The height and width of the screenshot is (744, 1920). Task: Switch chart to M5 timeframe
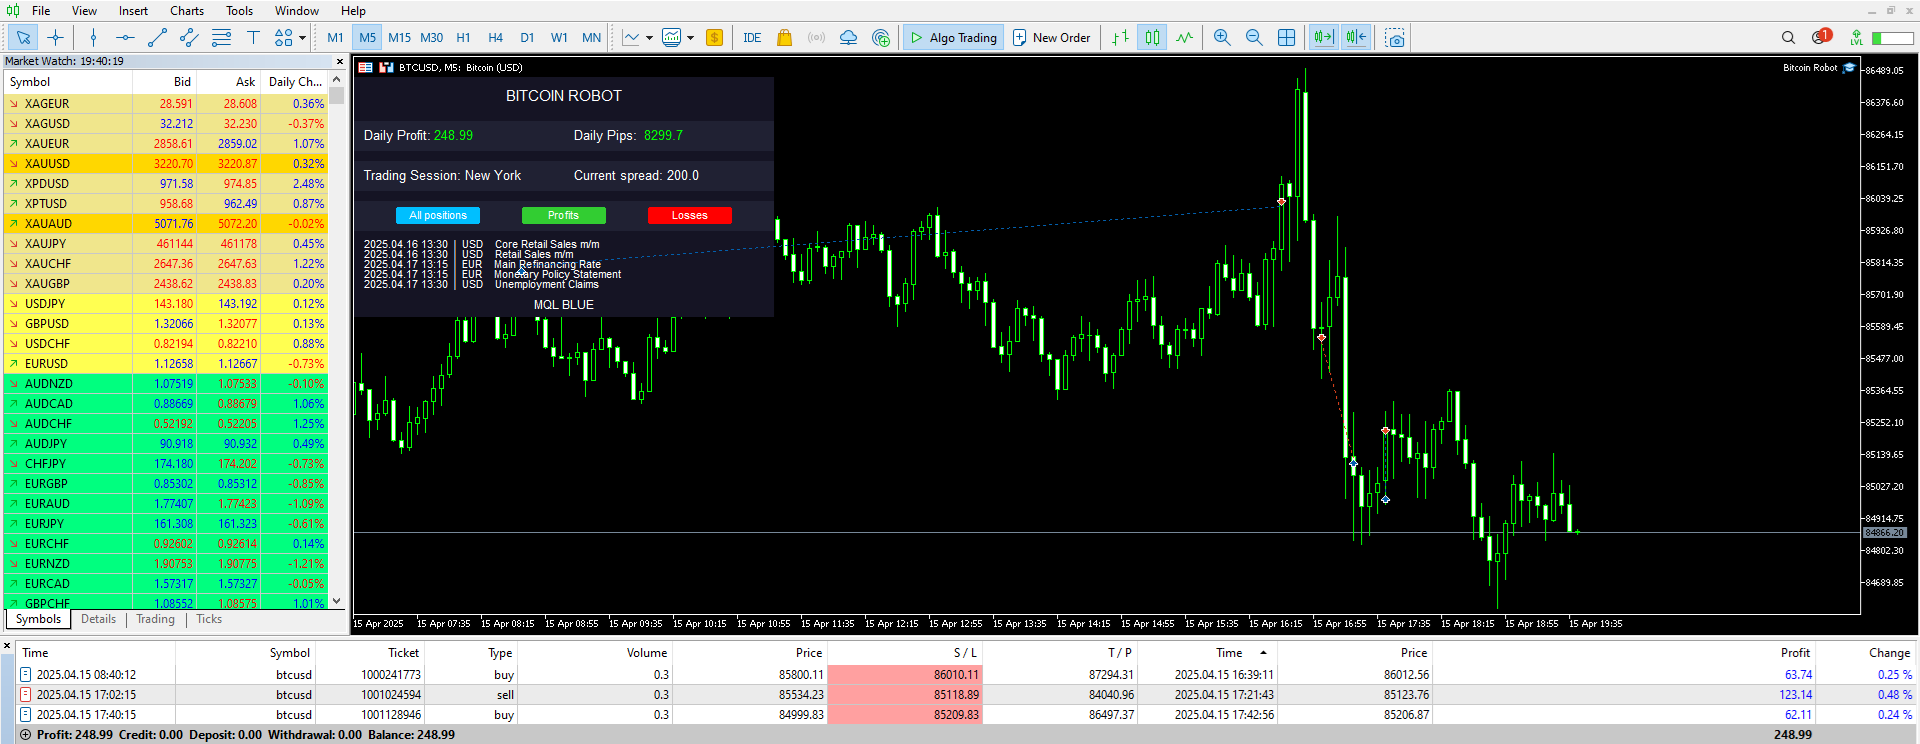[x=368, y=38]
